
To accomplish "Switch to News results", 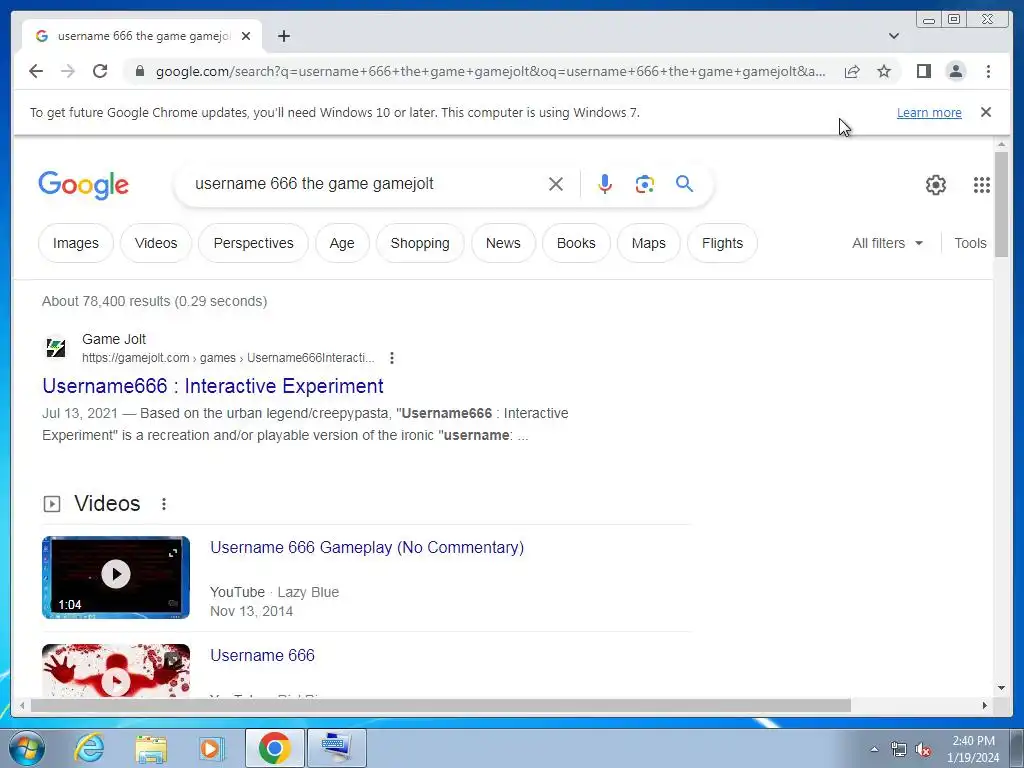I will coord(503,243).
